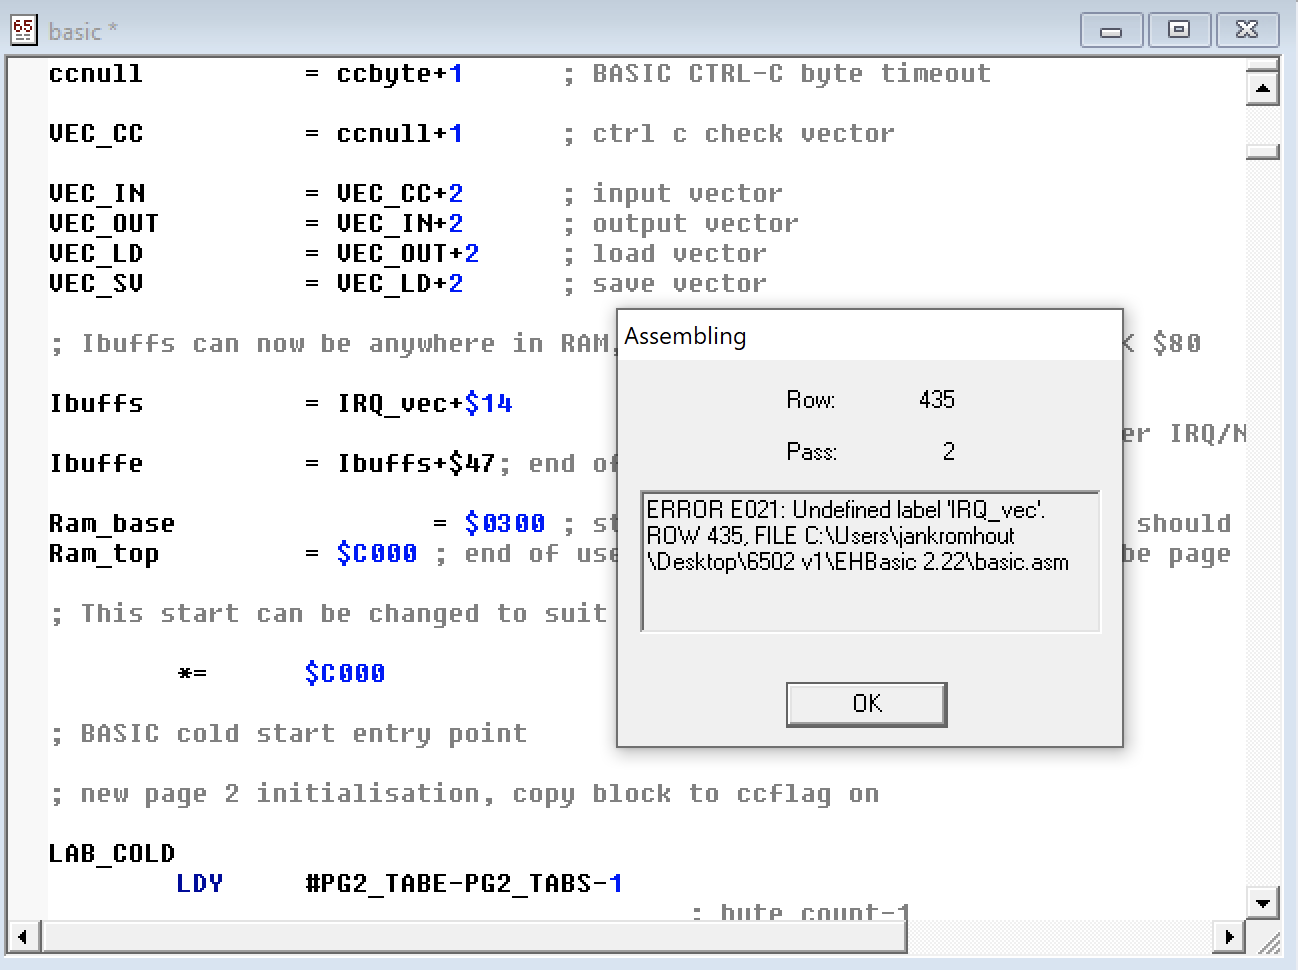1298x970 pixels.
Task: Restore down the basic editor window
Action: 1179,30
